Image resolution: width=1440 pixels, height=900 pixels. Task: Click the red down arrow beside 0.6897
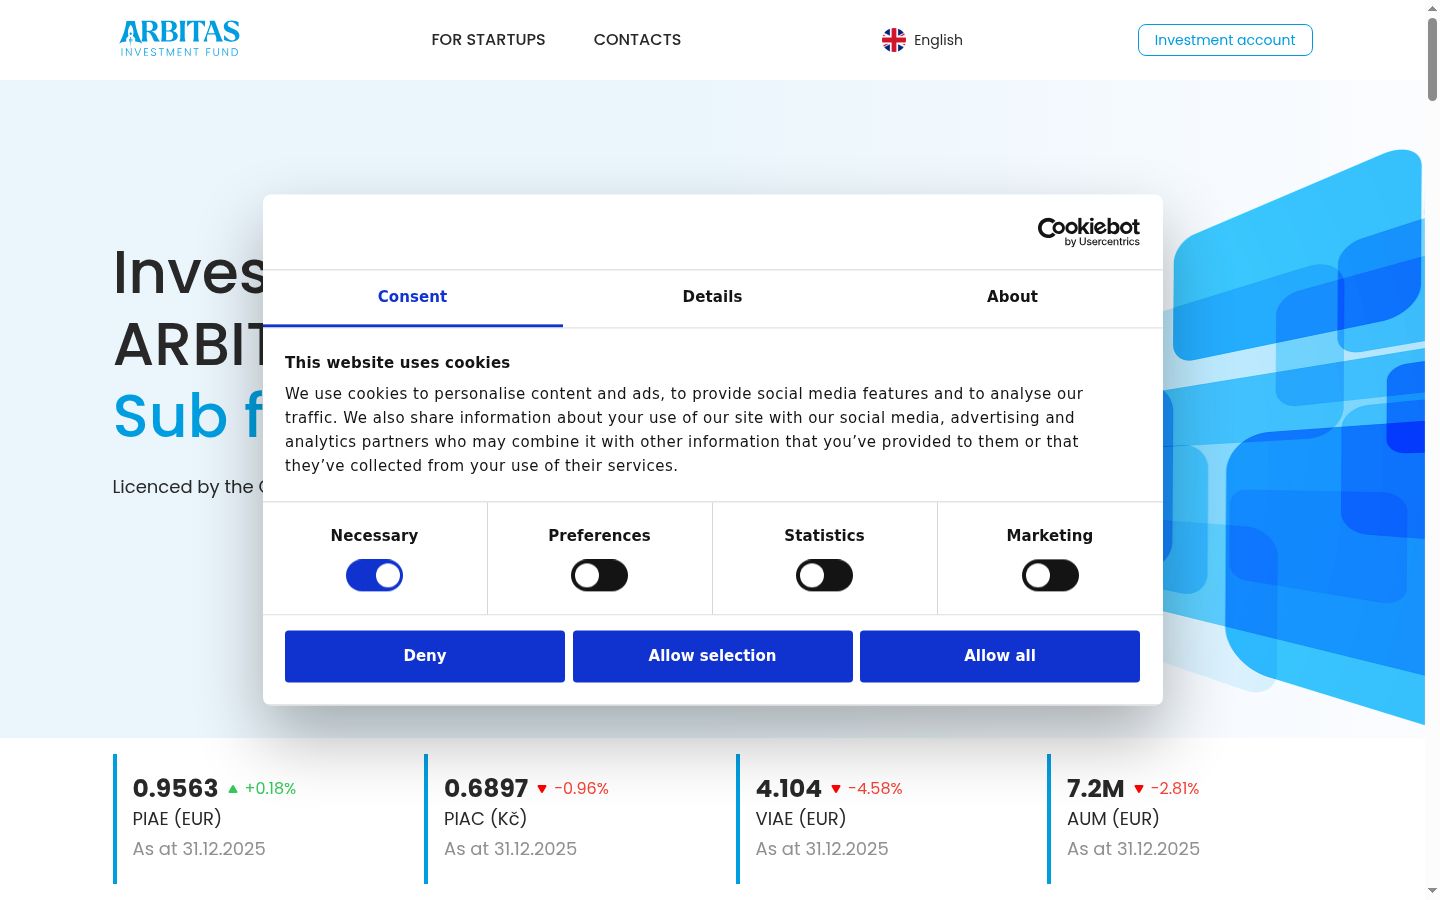(x=542, y=789)
